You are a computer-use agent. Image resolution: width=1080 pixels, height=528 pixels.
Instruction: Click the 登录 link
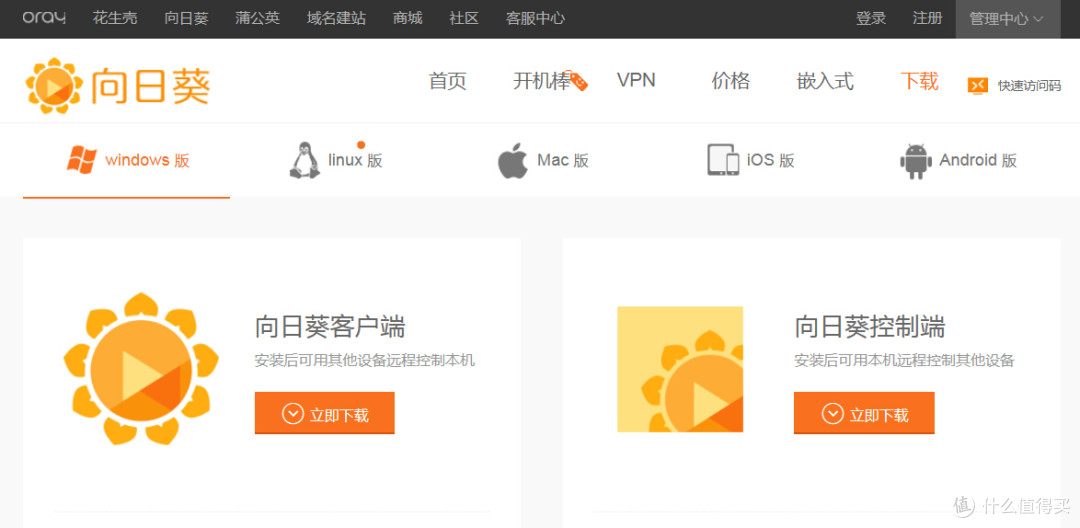click(871, 19)
